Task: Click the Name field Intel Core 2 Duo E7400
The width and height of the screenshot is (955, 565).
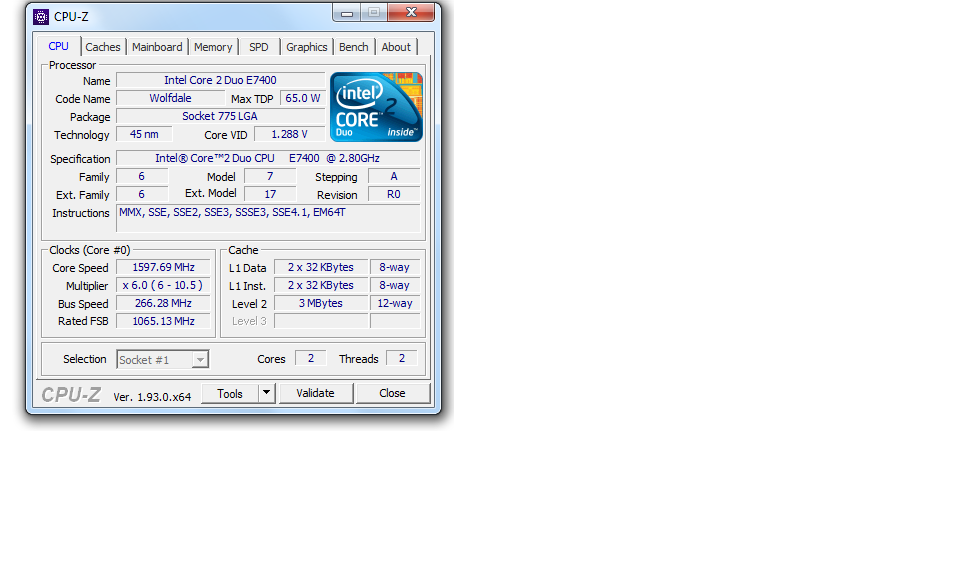Action: coord(220,80)
